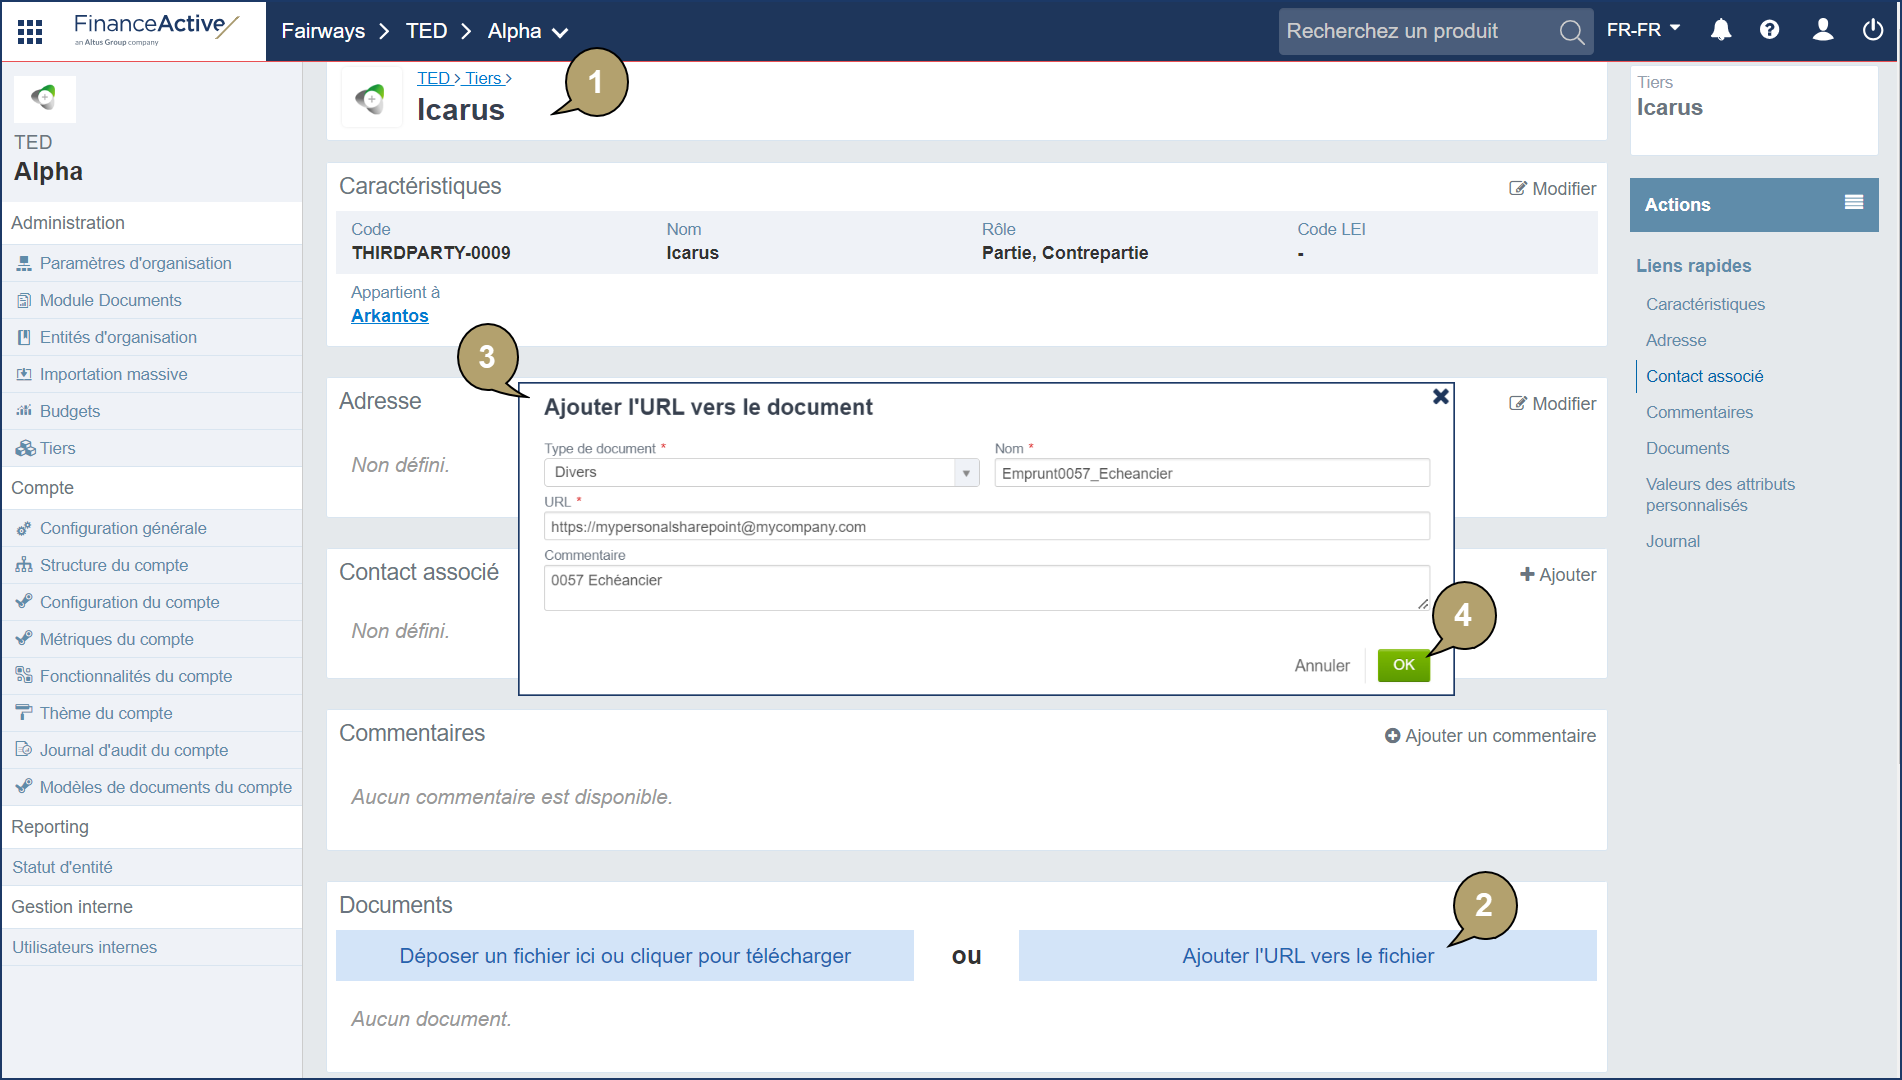Click into the URL input field

click(986, 527)
